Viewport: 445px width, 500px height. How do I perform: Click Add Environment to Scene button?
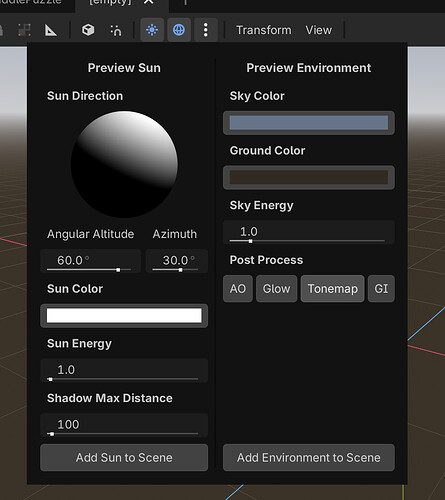point(309,457)
